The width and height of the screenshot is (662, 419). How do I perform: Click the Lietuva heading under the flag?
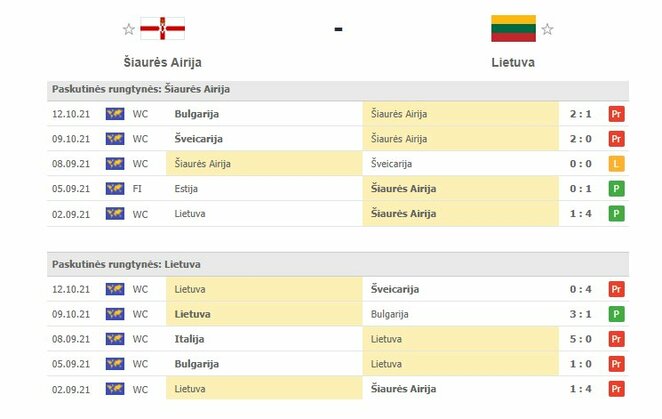[513, 62]
